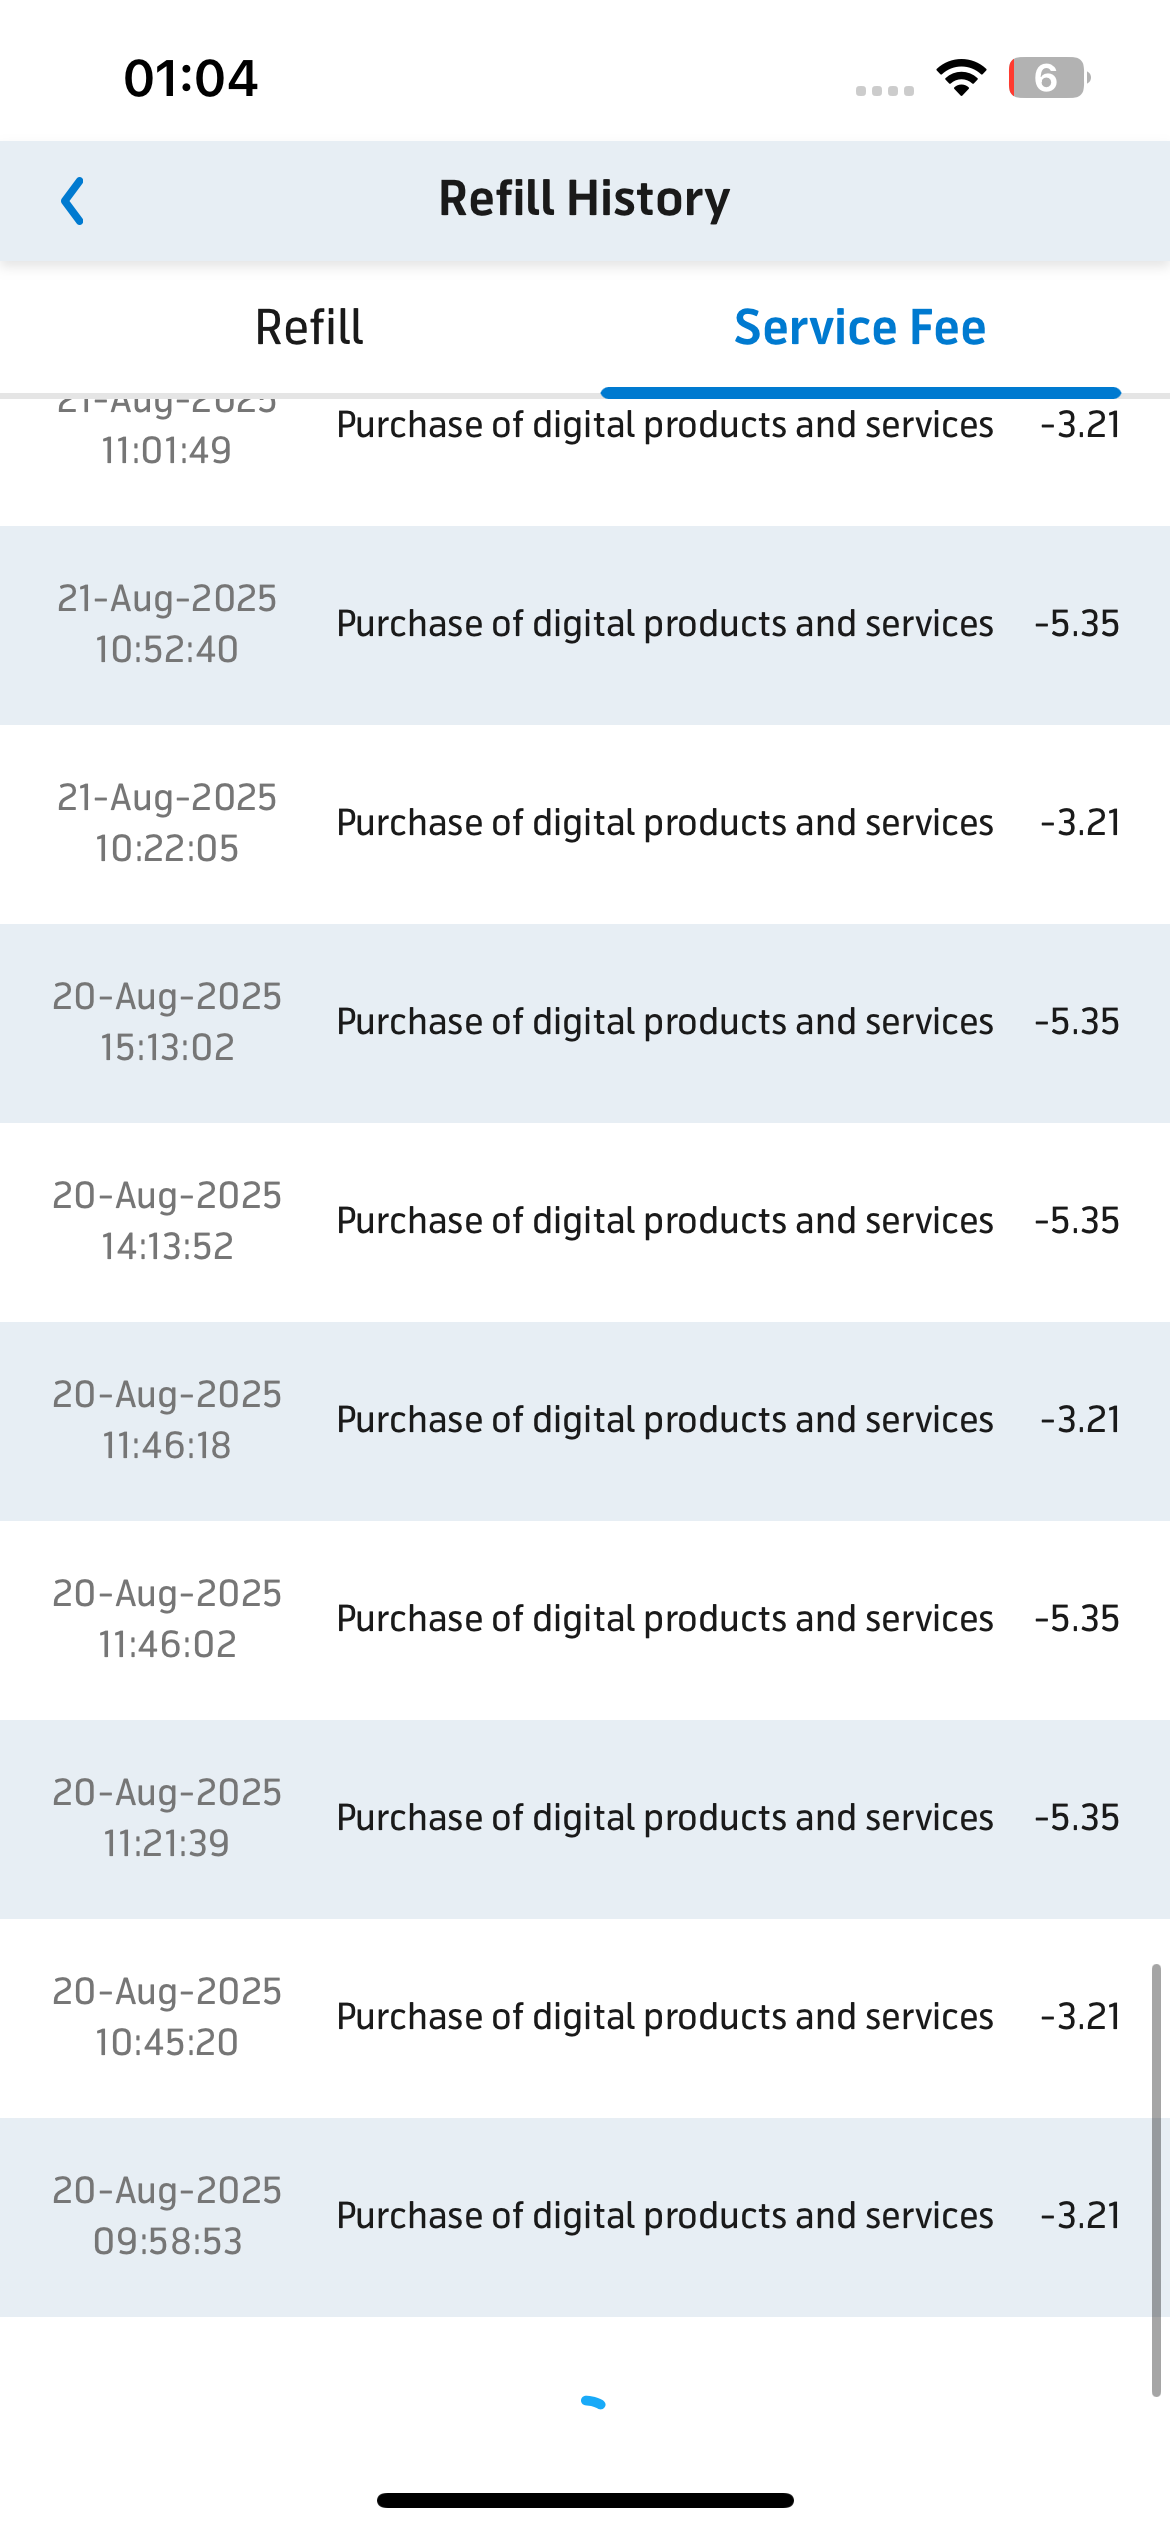The height and width of the screenshot is (2532, 1170).
Task: Tap the home indicator bar
Action: (585, 2500)
